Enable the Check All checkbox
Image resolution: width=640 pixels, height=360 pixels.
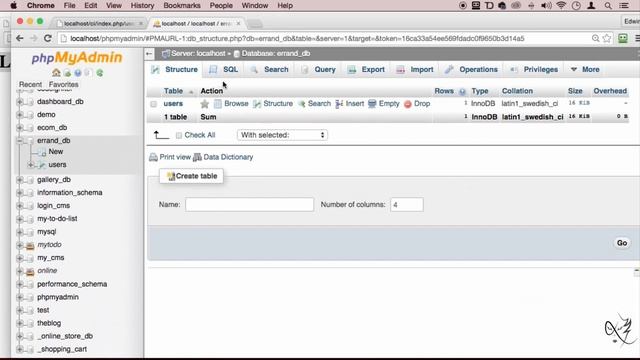click(x=179, y=136)
